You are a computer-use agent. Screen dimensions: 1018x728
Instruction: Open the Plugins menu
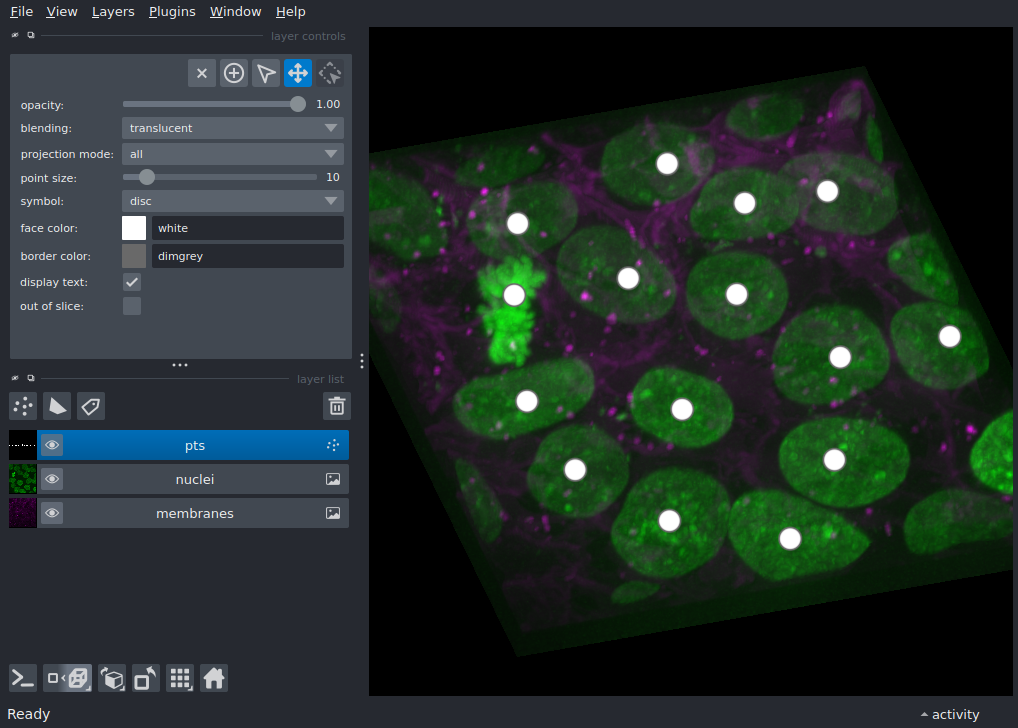[171, 11]
